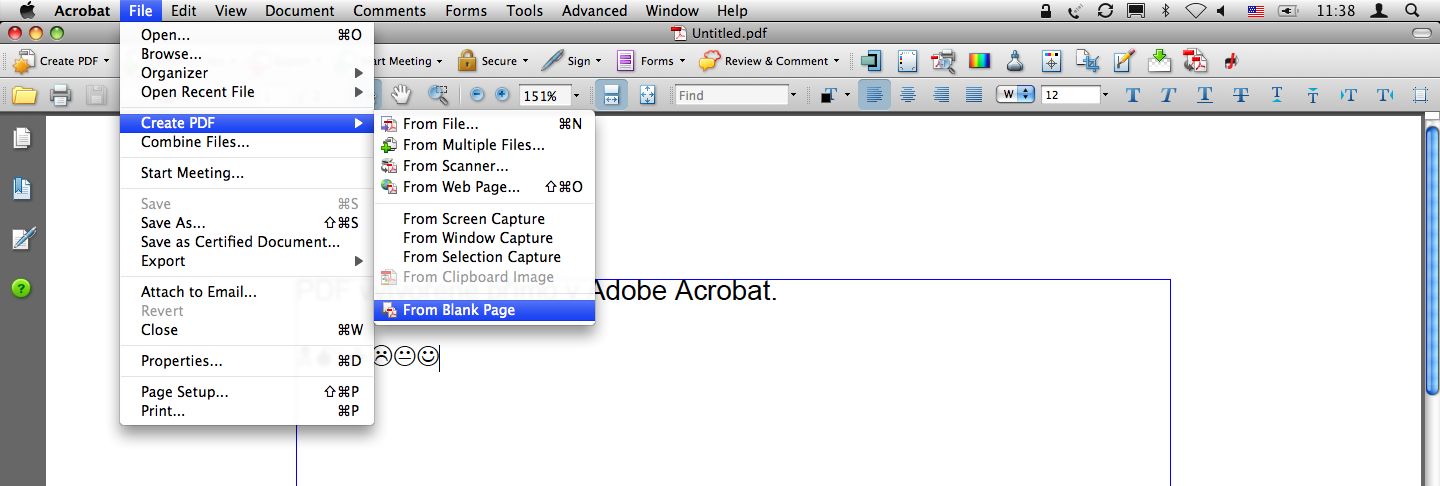This screenshot has height=486, width=1440.
Task: Select Attach to Email... menu item
Action: click(x=247, y=292)
